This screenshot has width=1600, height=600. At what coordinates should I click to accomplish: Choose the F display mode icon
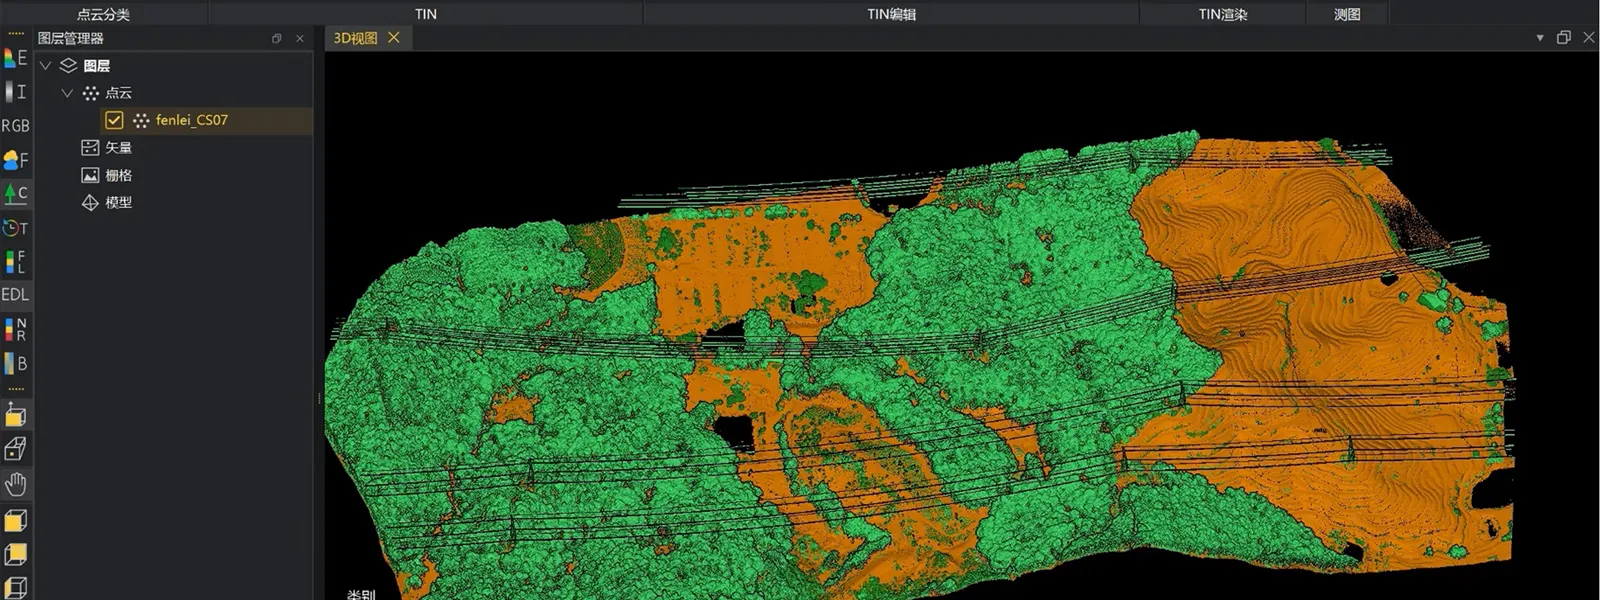point(15,160)
